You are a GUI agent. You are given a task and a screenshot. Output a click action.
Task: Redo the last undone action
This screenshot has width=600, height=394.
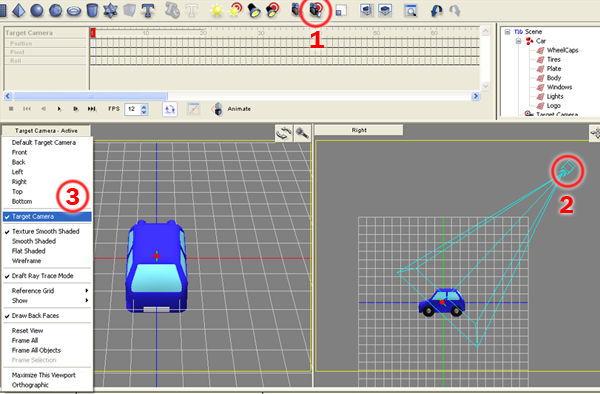click(455, 11)
